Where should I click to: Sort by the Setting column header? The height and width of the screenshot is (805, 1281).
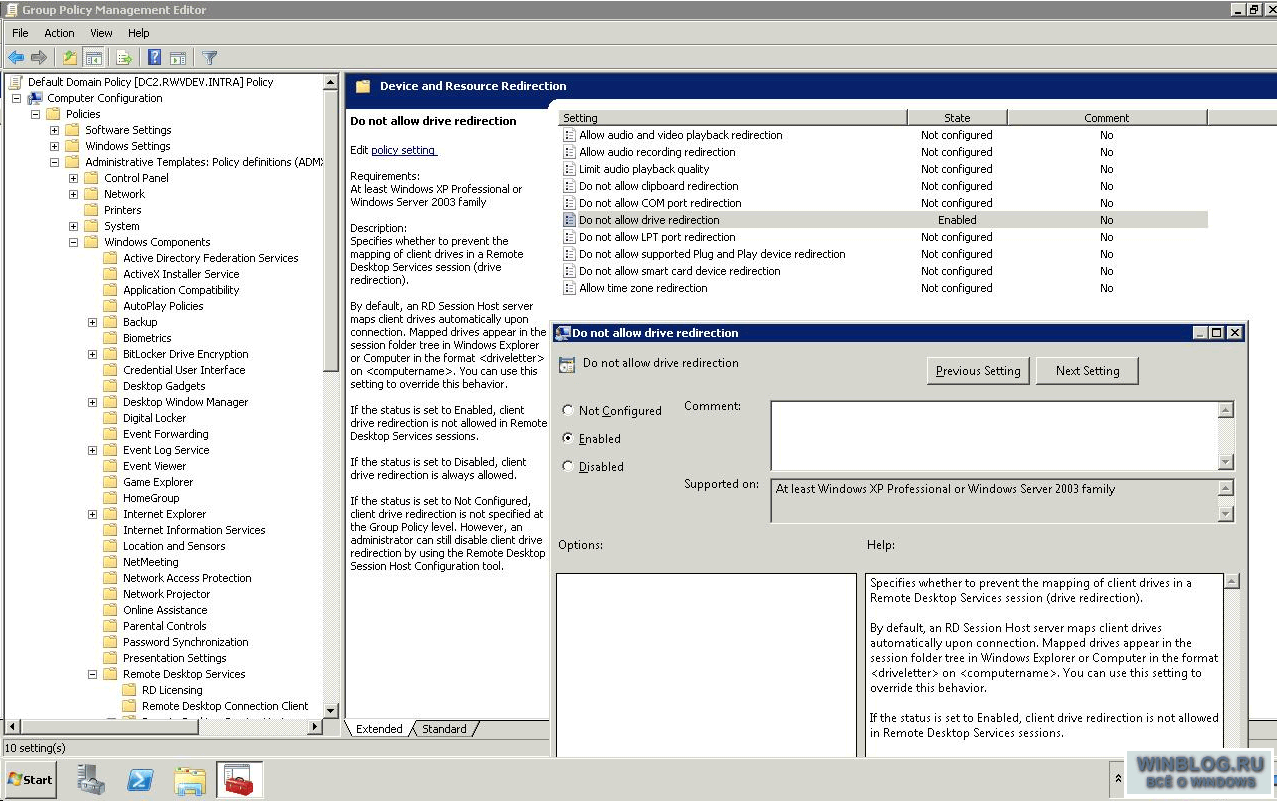click(x=732, y=118)
